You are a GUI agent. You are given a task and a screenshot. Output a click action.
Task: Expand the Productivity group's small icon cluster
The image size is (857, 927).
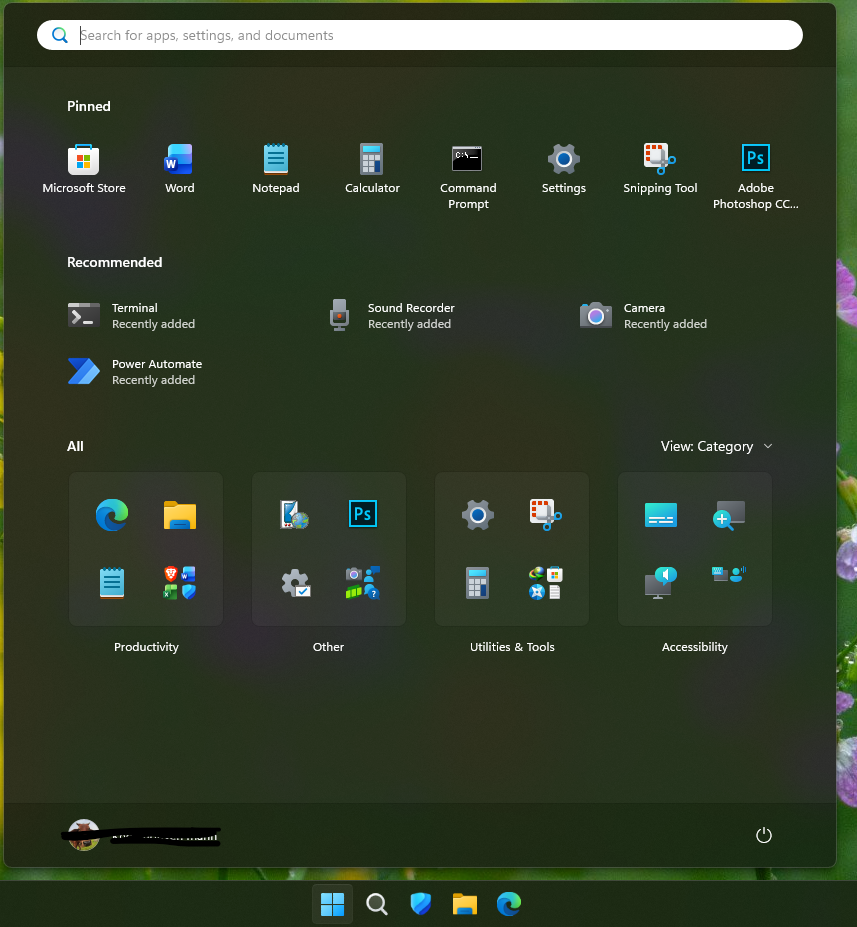pyautogui.click(x=180, y=583)
